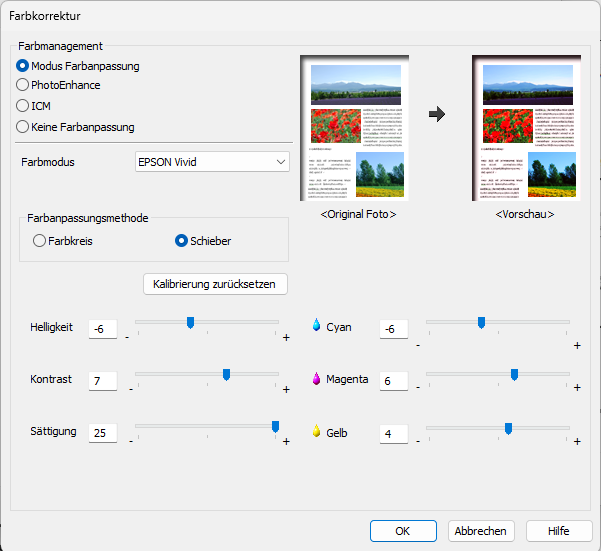Click the minus sign of Cyan slider
This screenshot has height=551, width=601.
click(418, 346)
